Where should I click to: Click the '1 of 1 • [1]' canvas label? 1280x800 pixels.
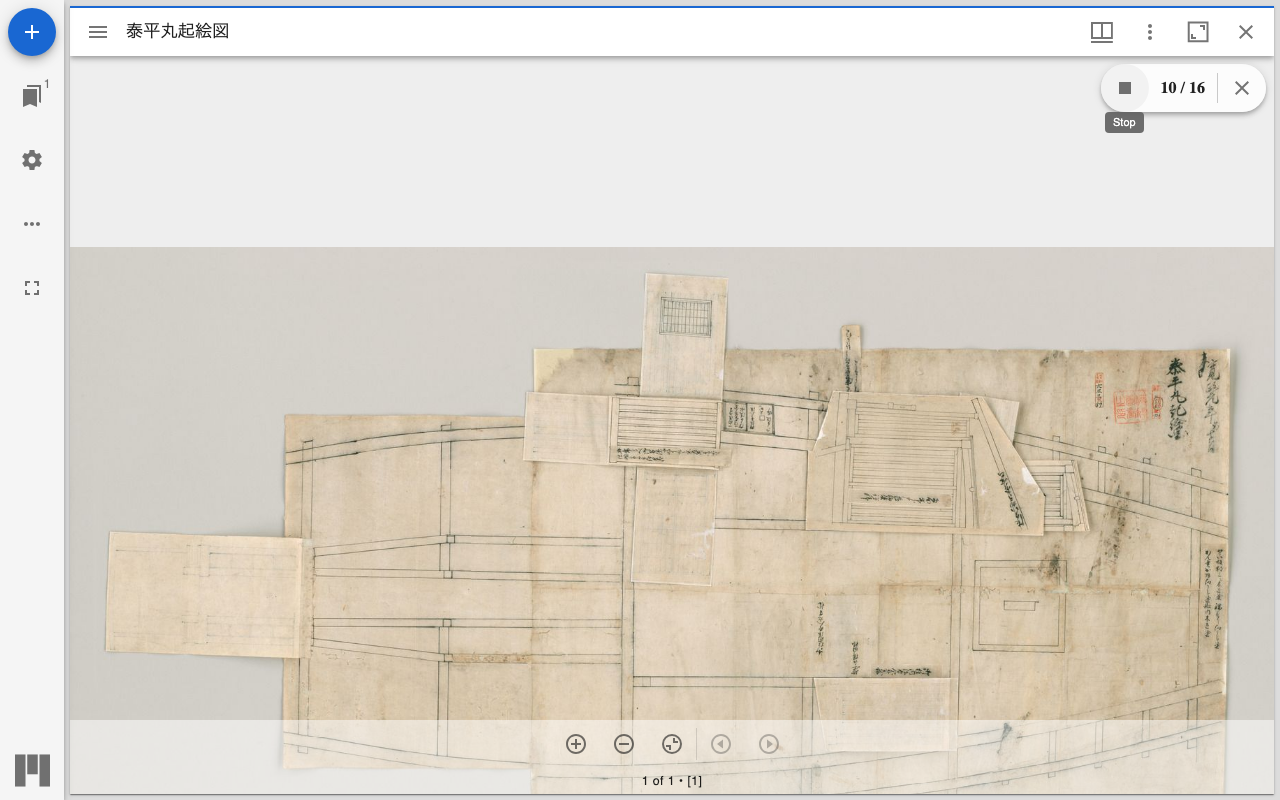coord(672,781)
